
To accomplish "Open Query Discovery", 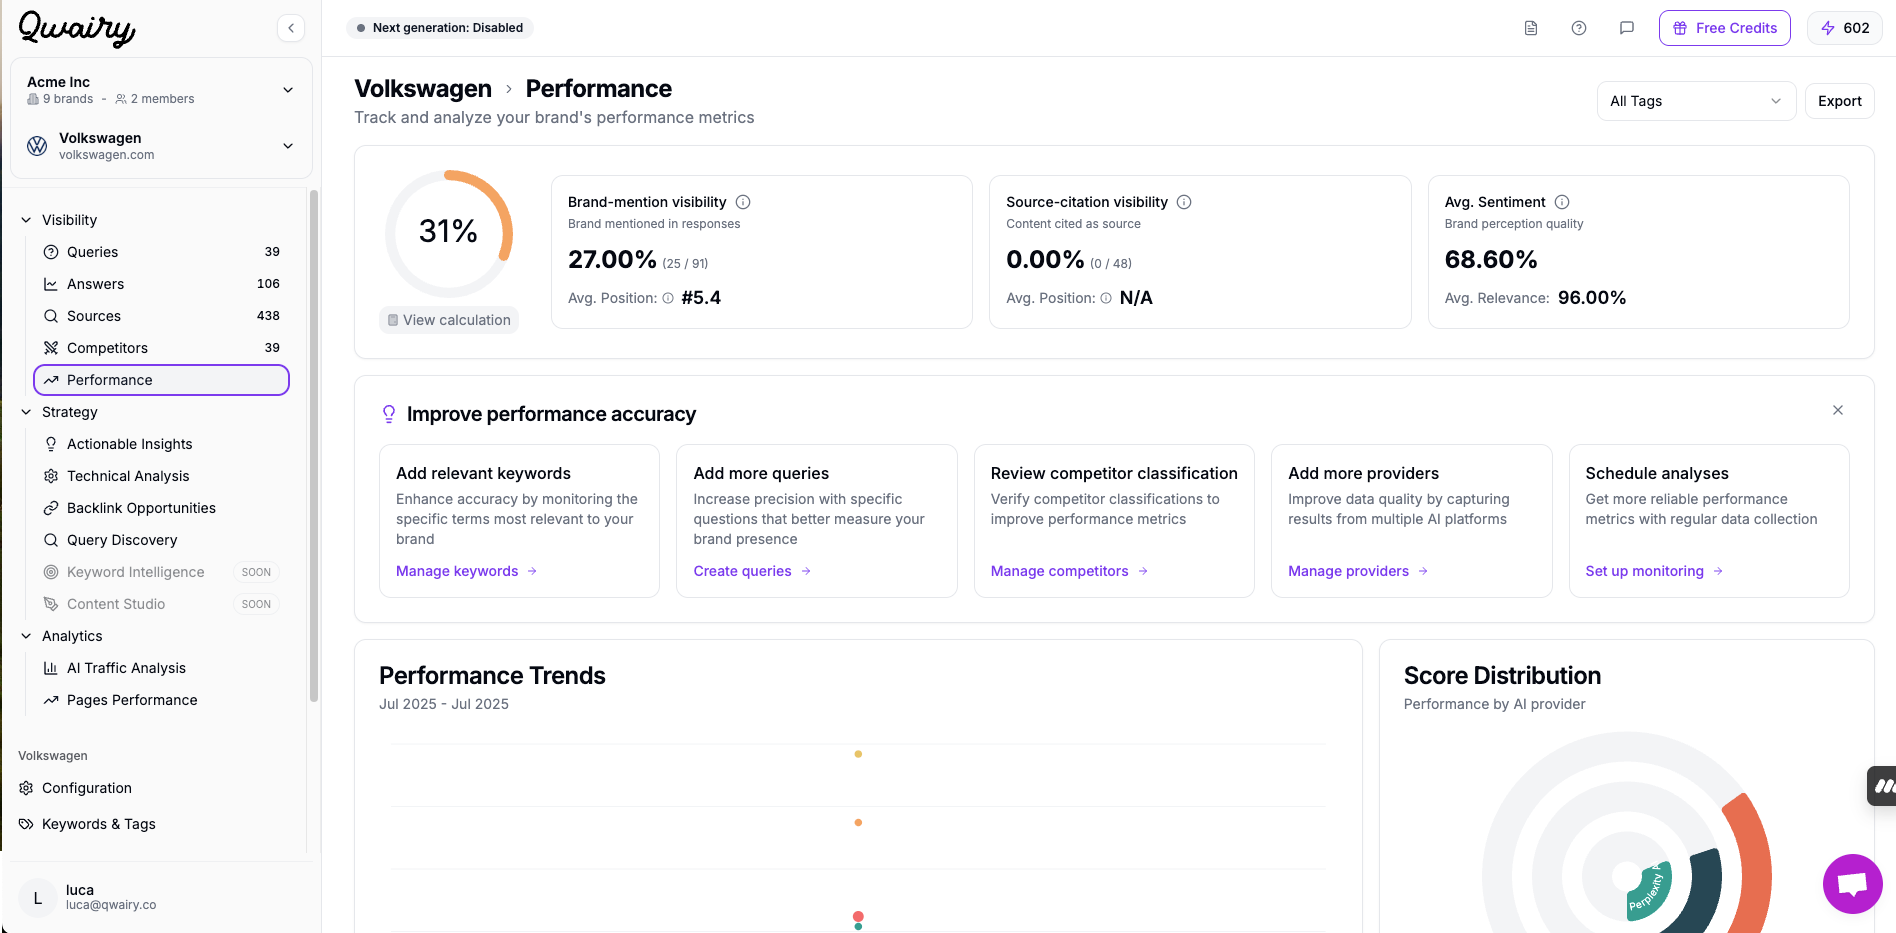I will pyautogui.click(x=161, y=540).
